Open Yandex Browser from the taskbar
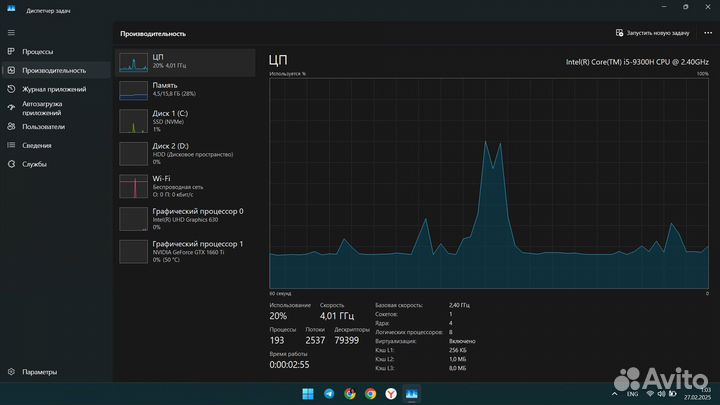The image size is (720, 405). (391, 394)
